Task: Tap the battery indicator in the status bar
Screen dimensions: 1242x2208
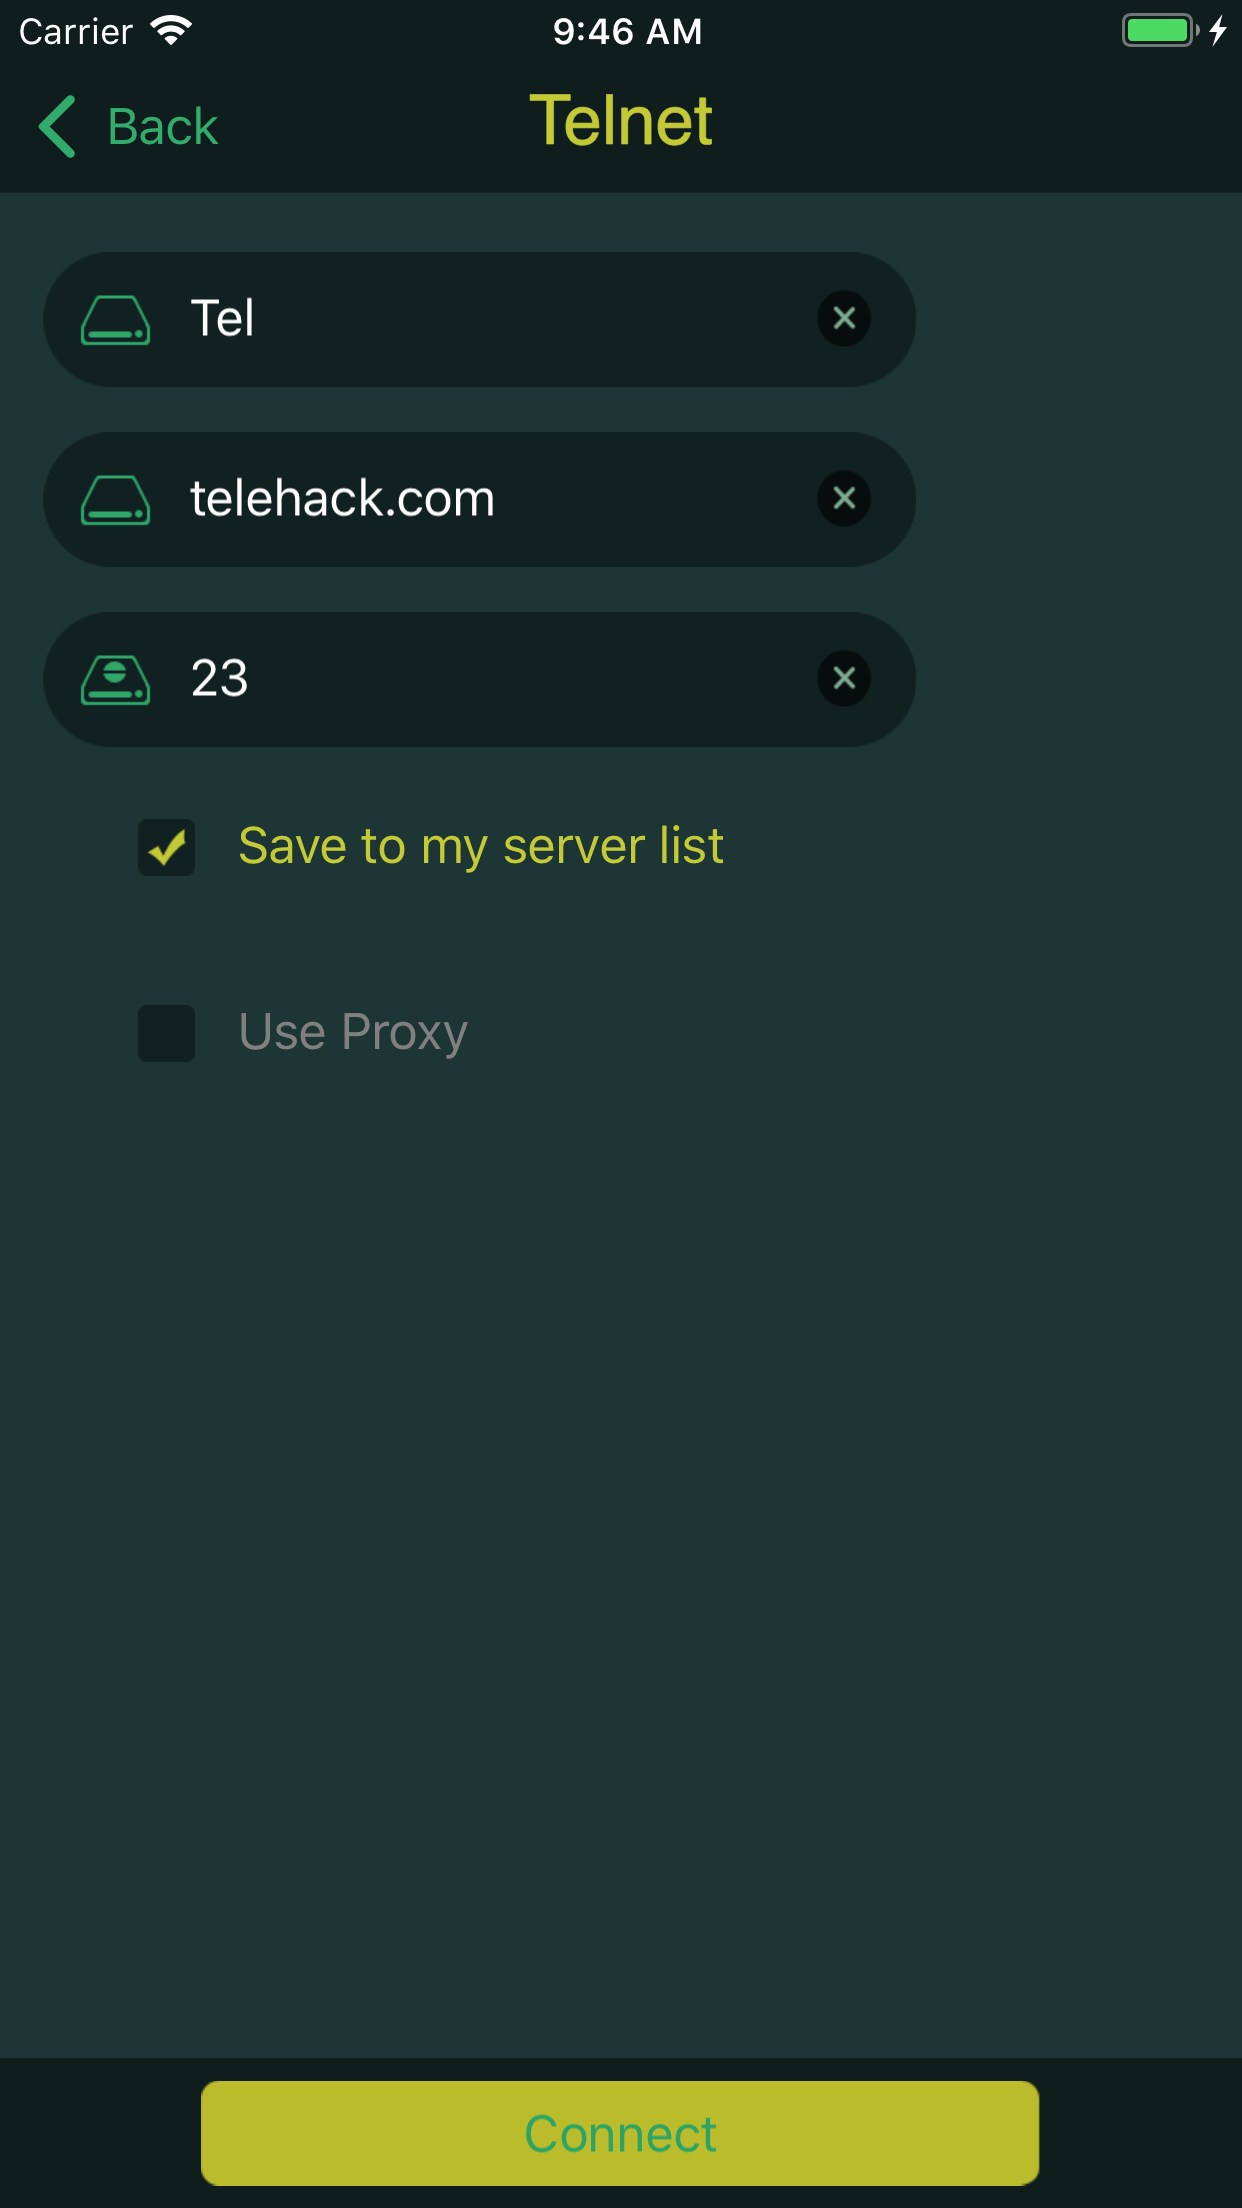Action: (1160, 31)
